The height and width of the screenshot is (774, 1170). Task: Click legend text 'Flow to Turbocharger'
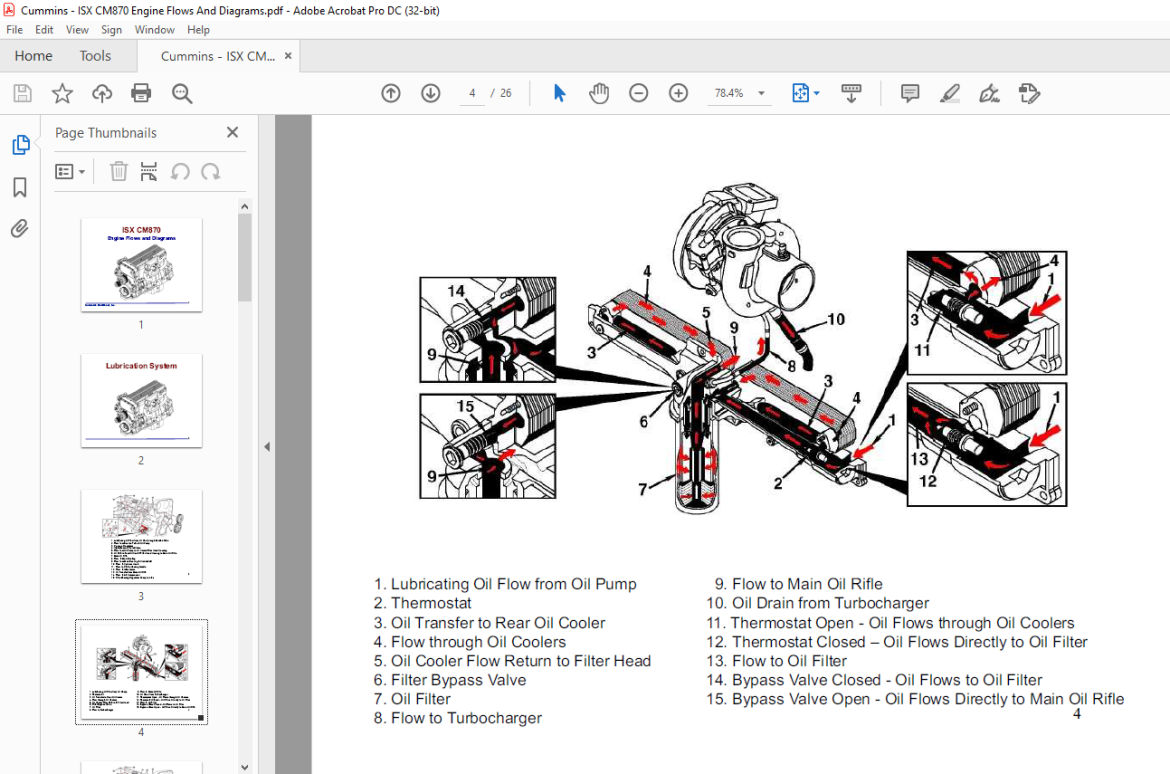coord(466,718)
